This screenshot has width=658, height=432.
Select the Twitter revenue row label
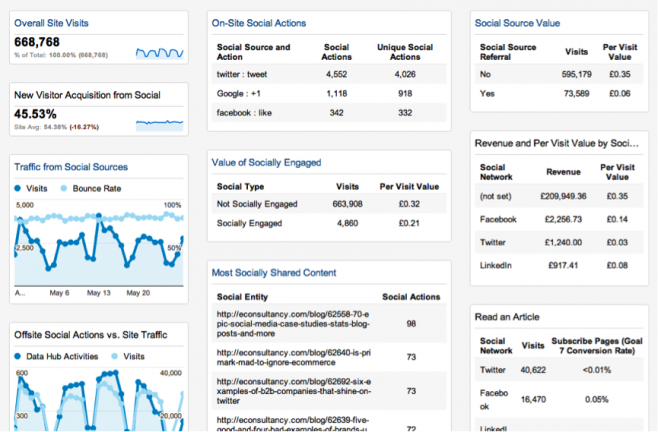[493, 243]
